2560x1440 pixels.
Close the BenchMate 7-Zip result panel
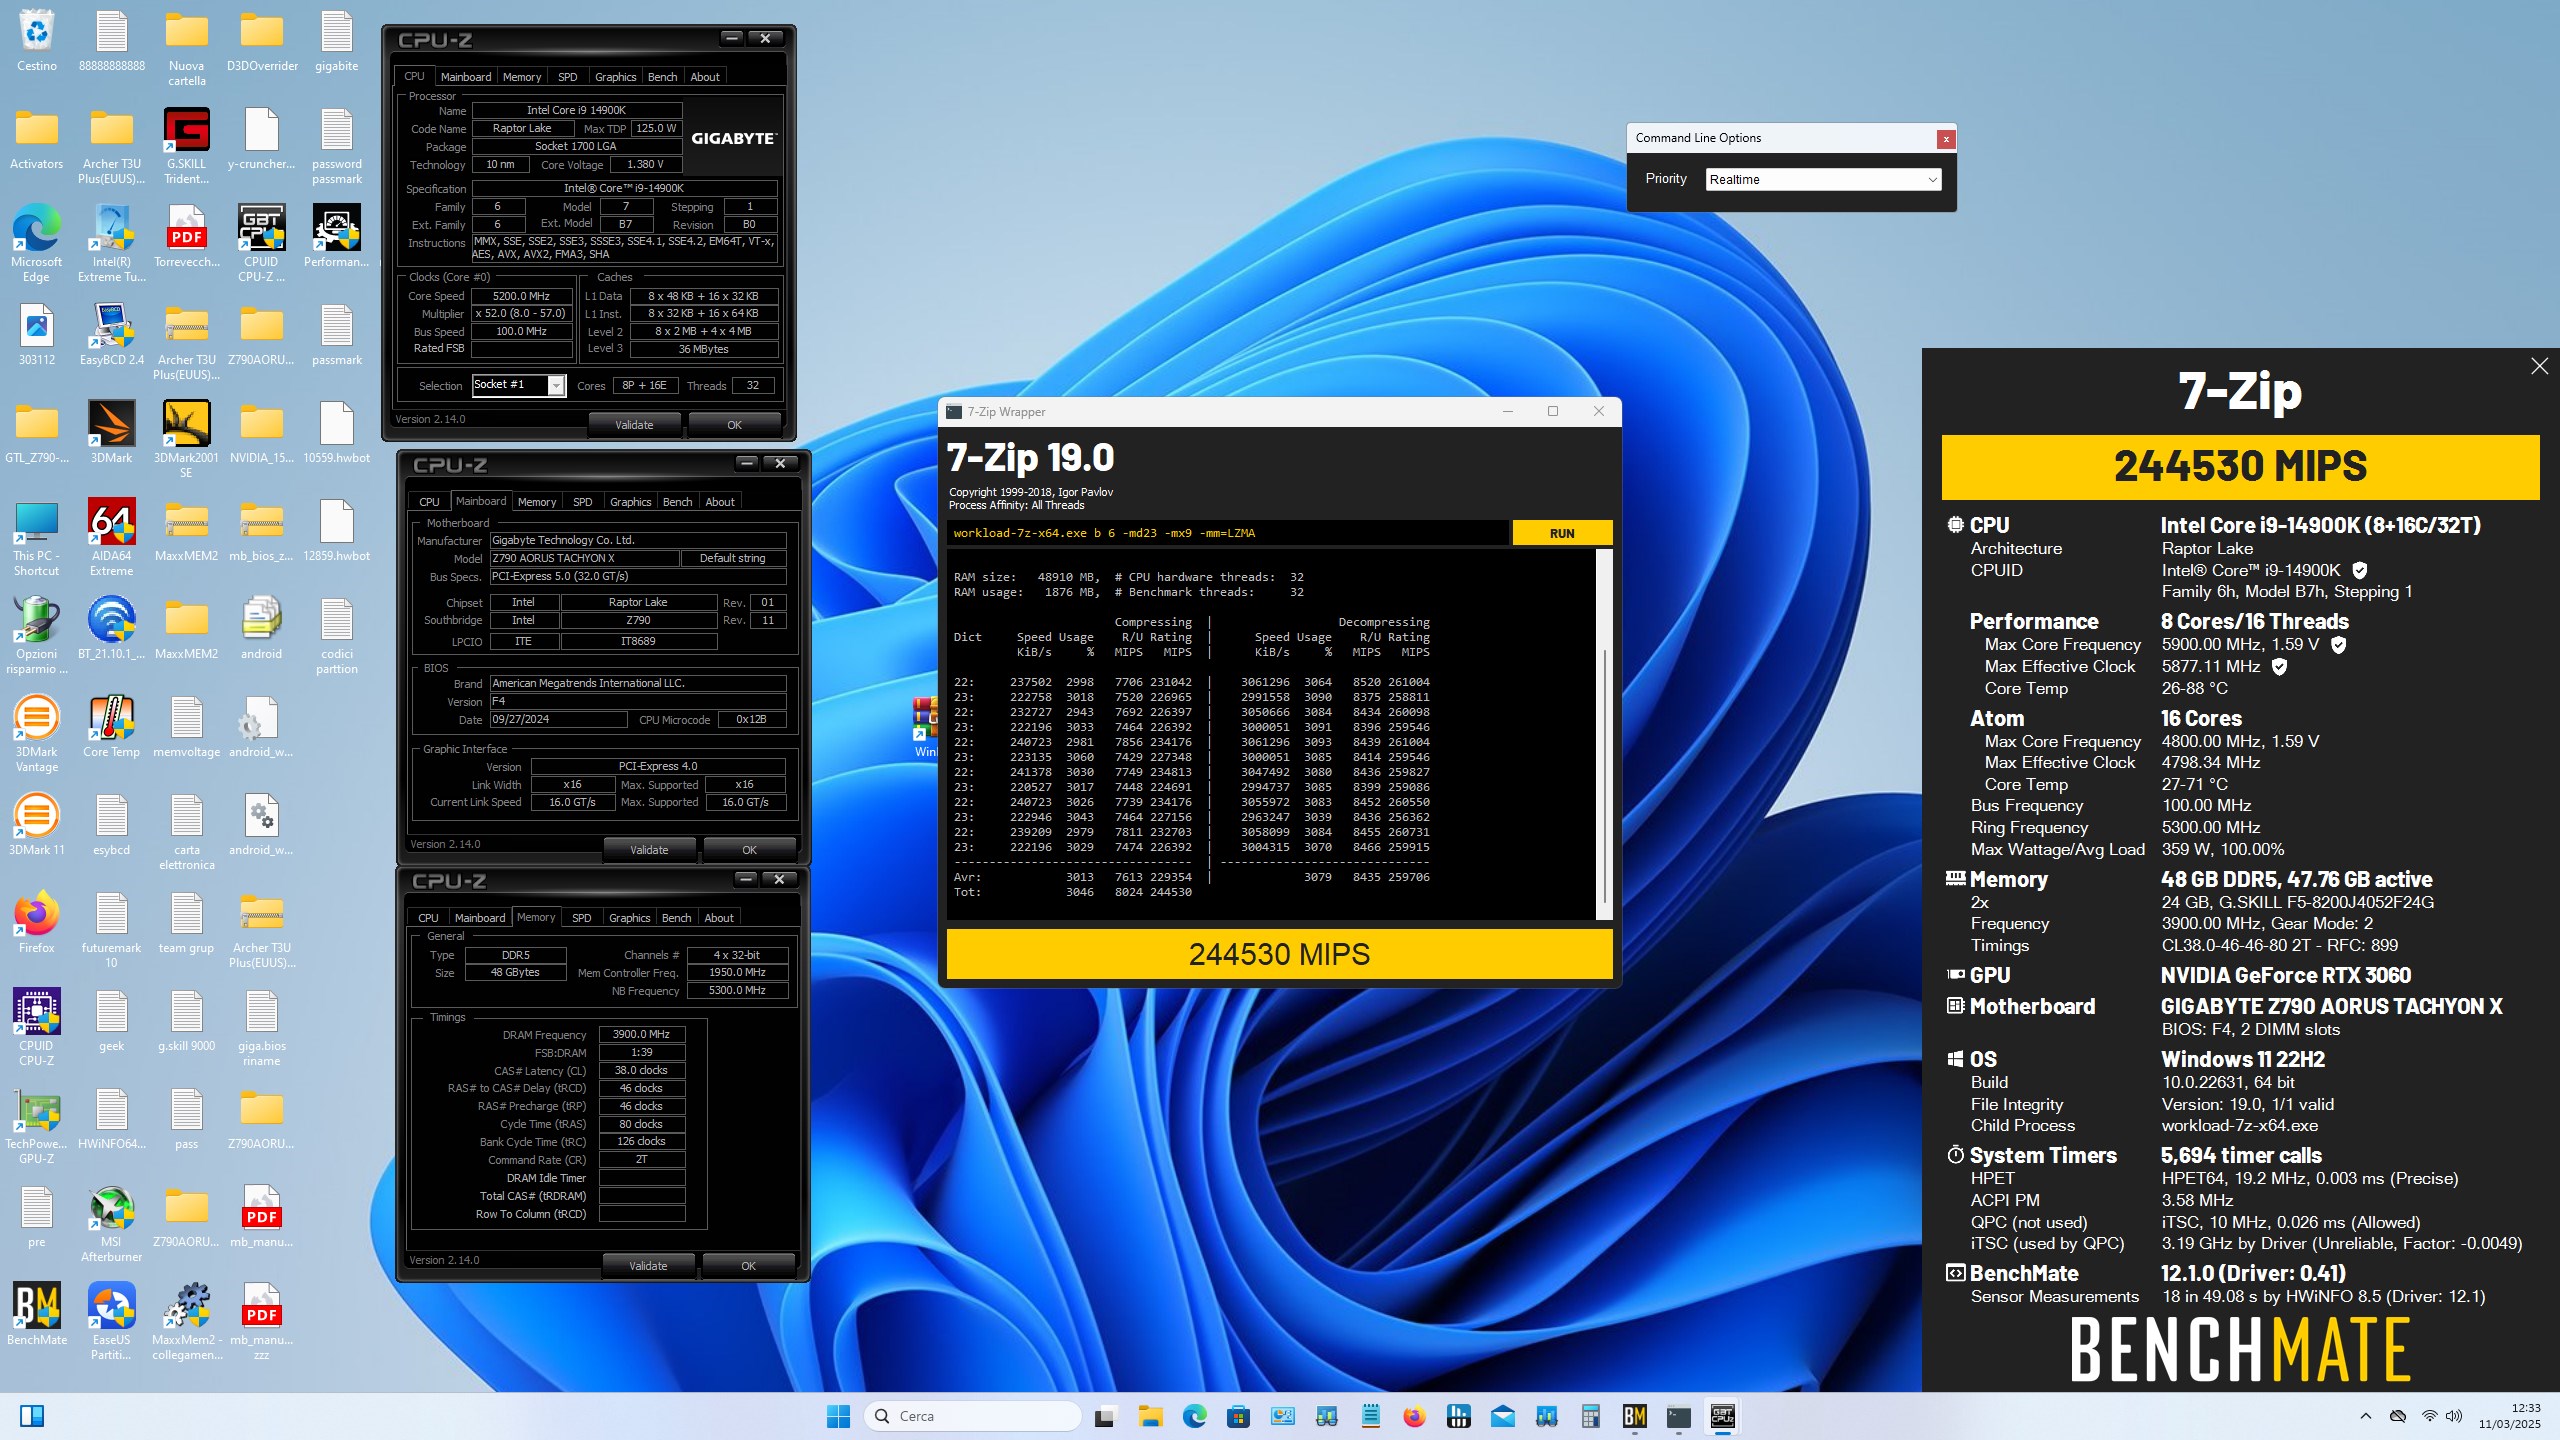tap(2539, 366)
